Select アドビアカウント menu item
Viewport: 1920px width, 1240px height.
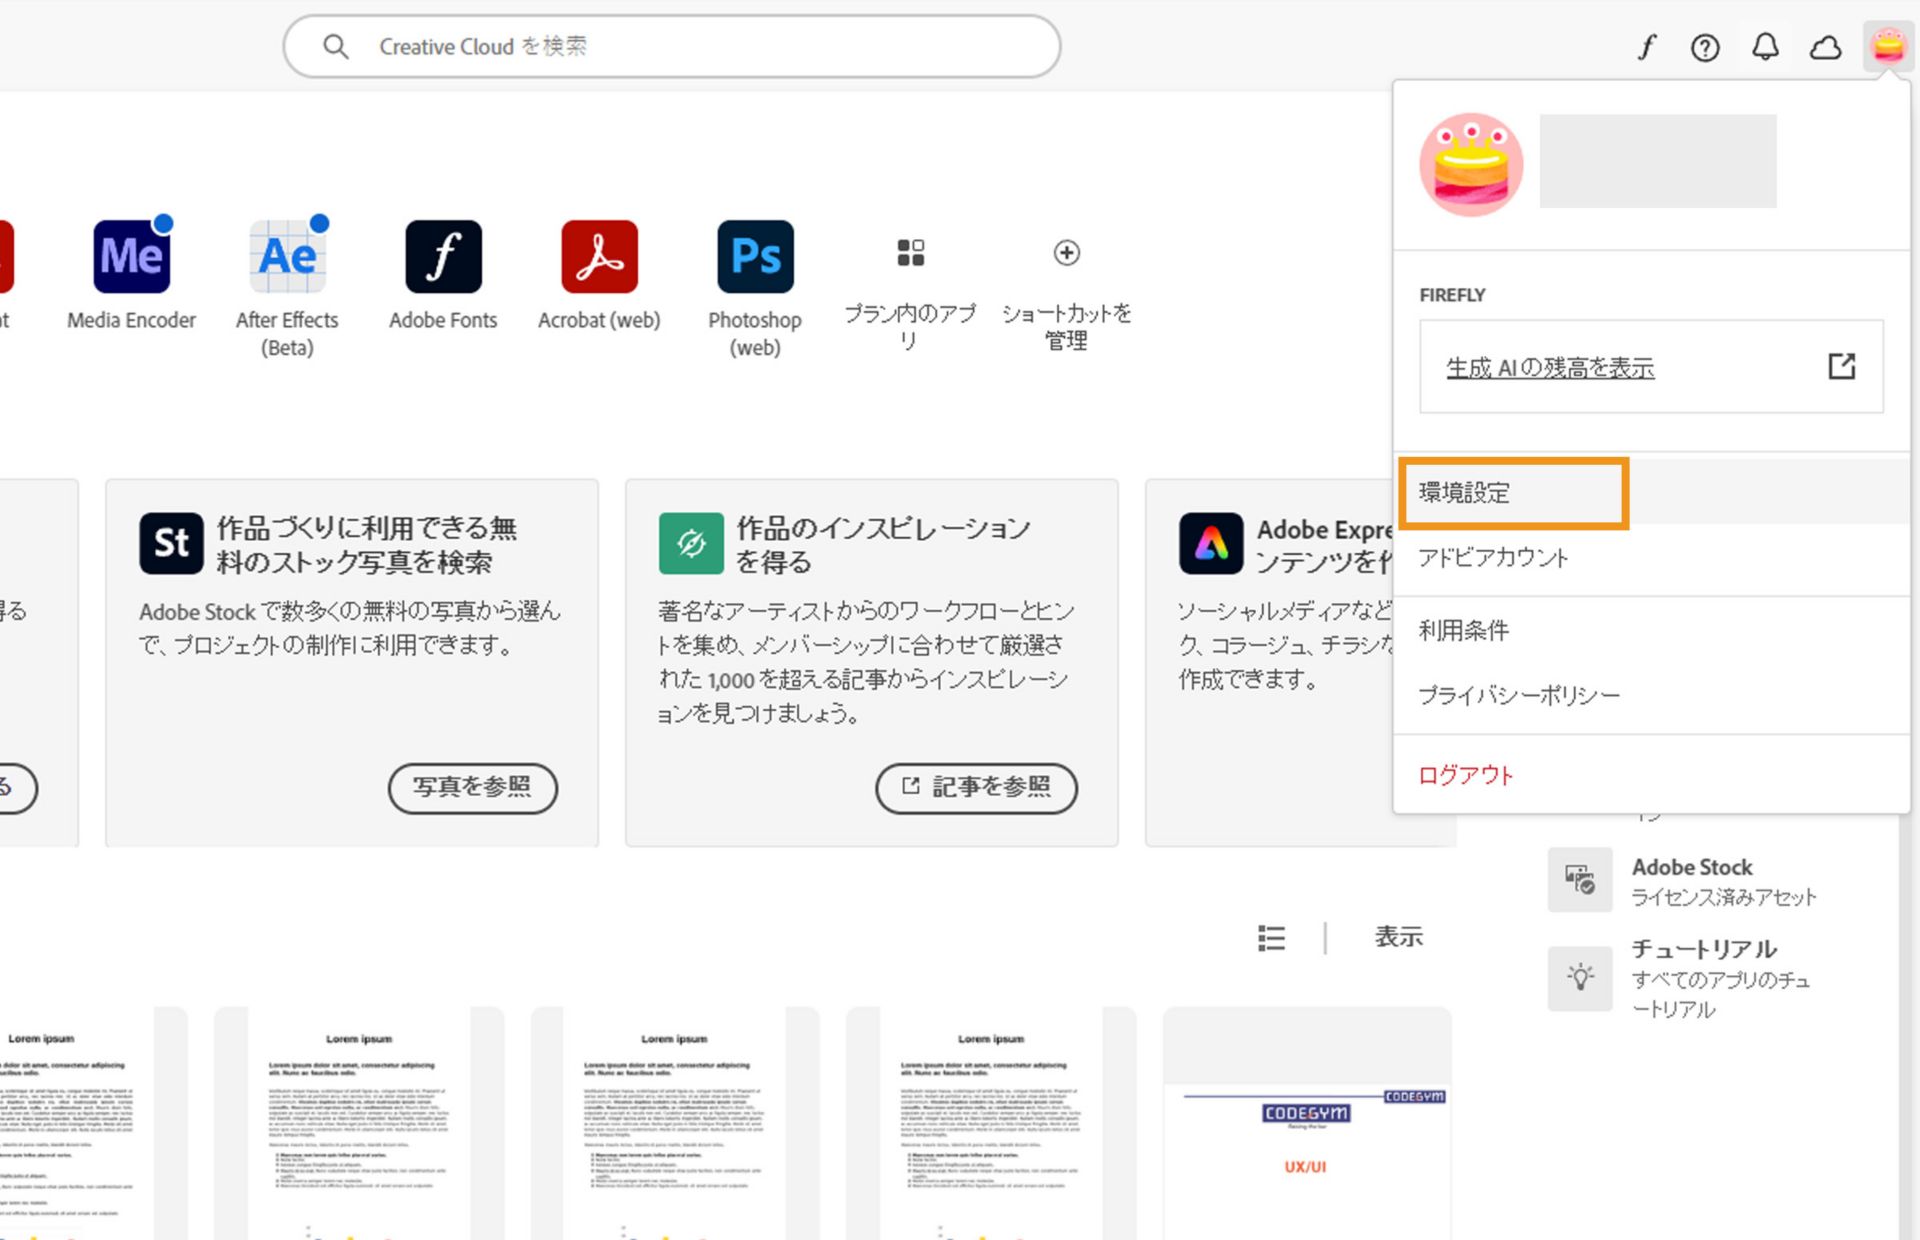[1493, 558]
